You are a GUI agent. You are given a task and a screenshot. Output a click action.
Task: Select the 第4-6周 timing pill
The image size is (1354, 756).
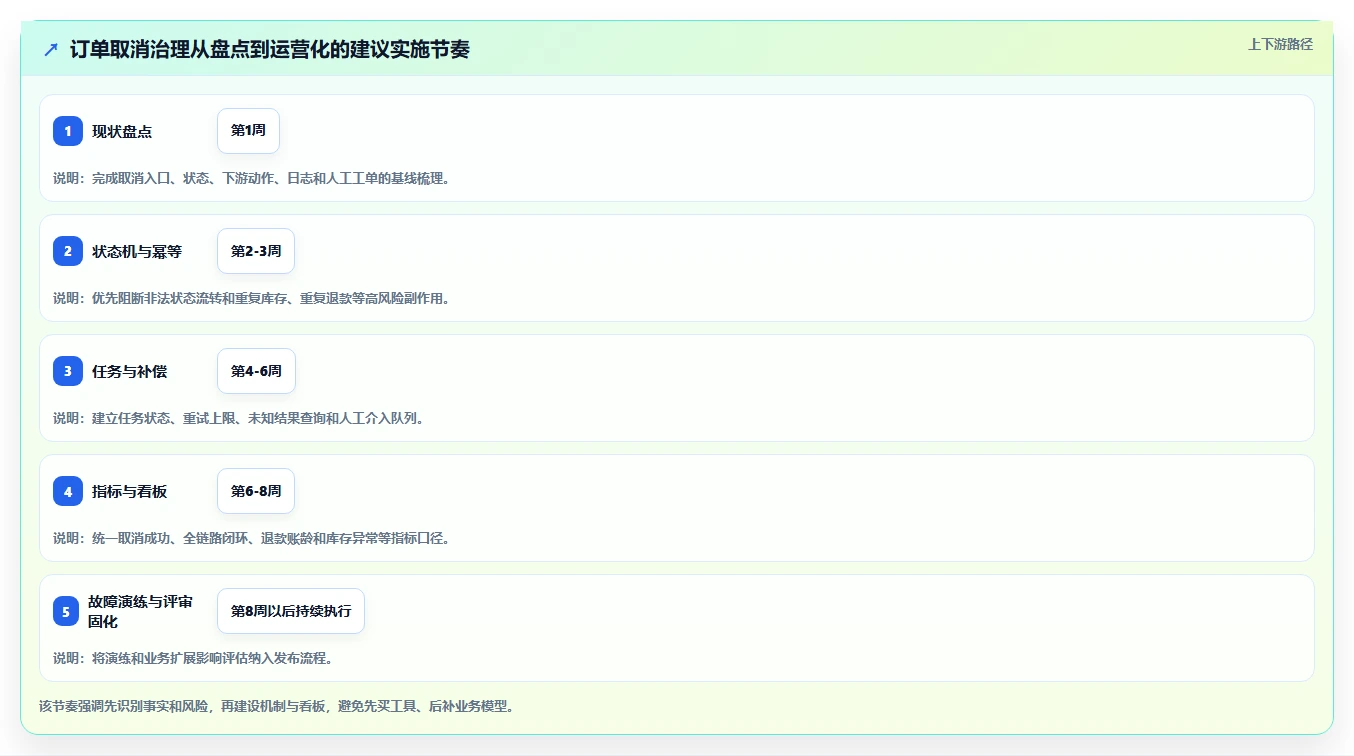click(x=256, y=371)
